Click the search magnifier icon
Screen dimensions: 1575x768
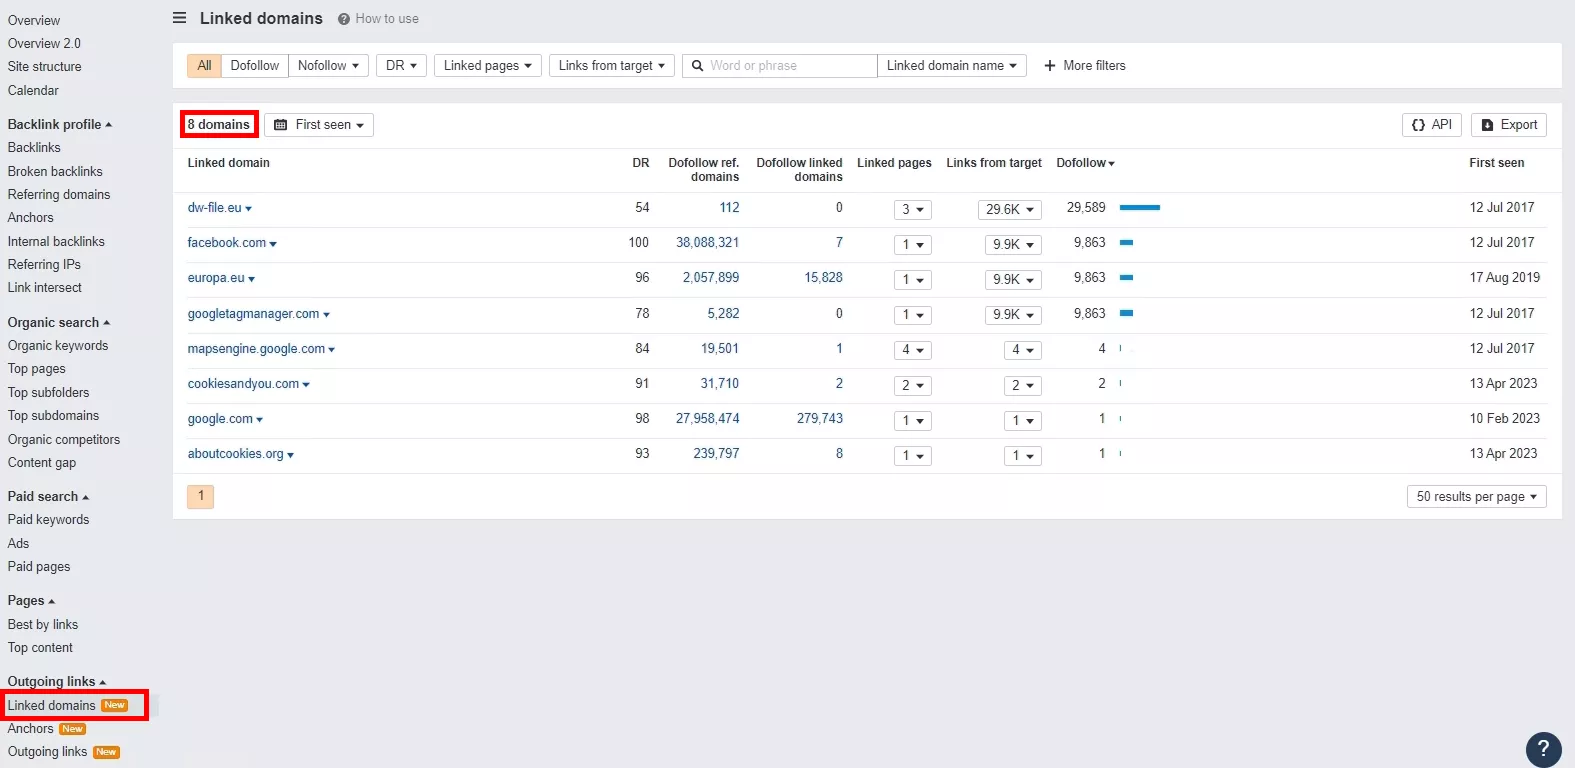[x=698, y=66]
